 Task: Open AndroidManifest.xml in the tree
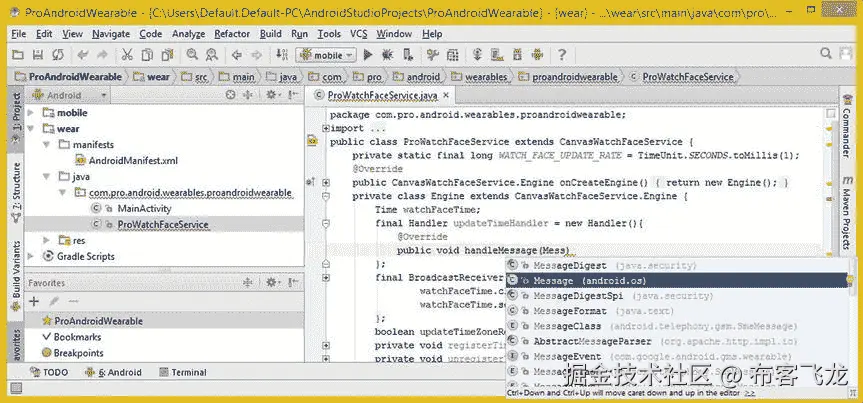point(127,161)
